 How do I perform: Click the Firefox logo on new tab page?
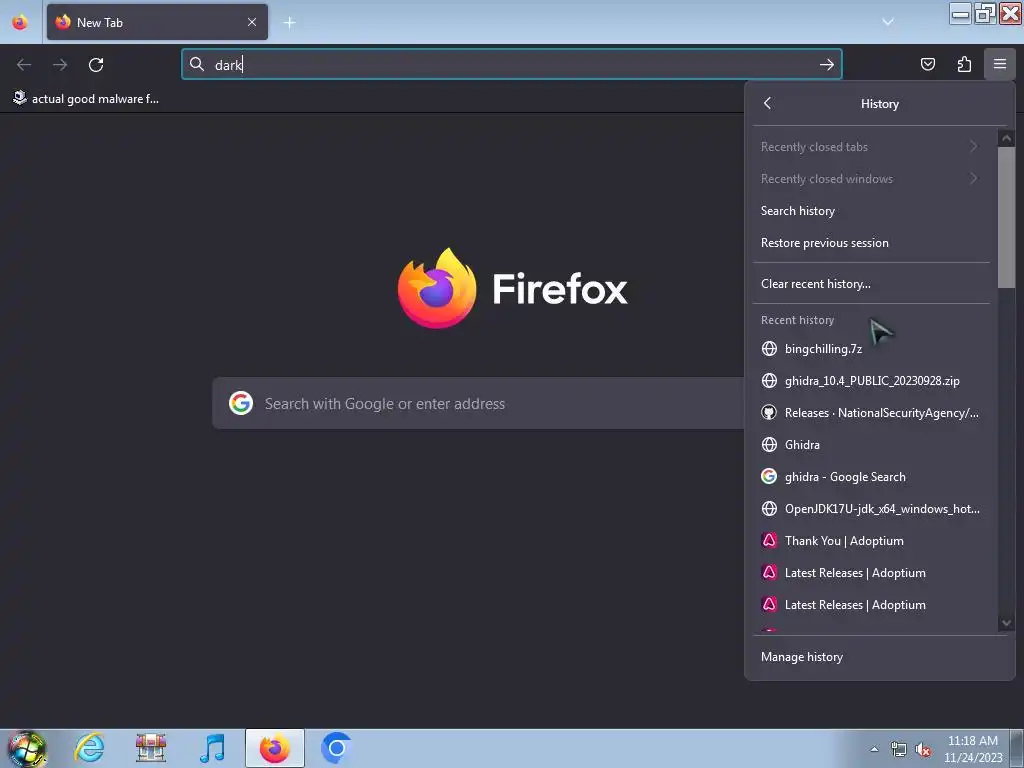[x=437, y=288]
